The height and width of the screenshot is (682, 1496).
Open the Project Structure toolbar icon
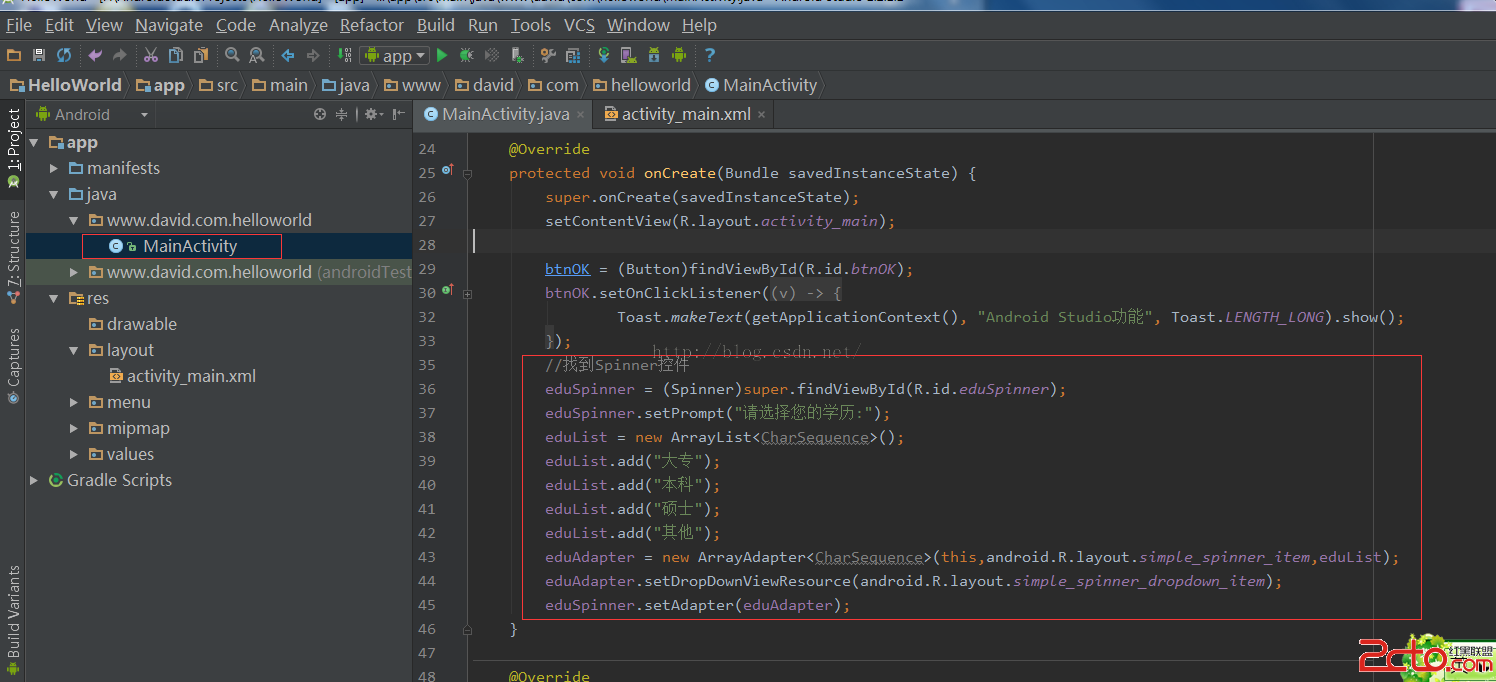tap(573, 56)
